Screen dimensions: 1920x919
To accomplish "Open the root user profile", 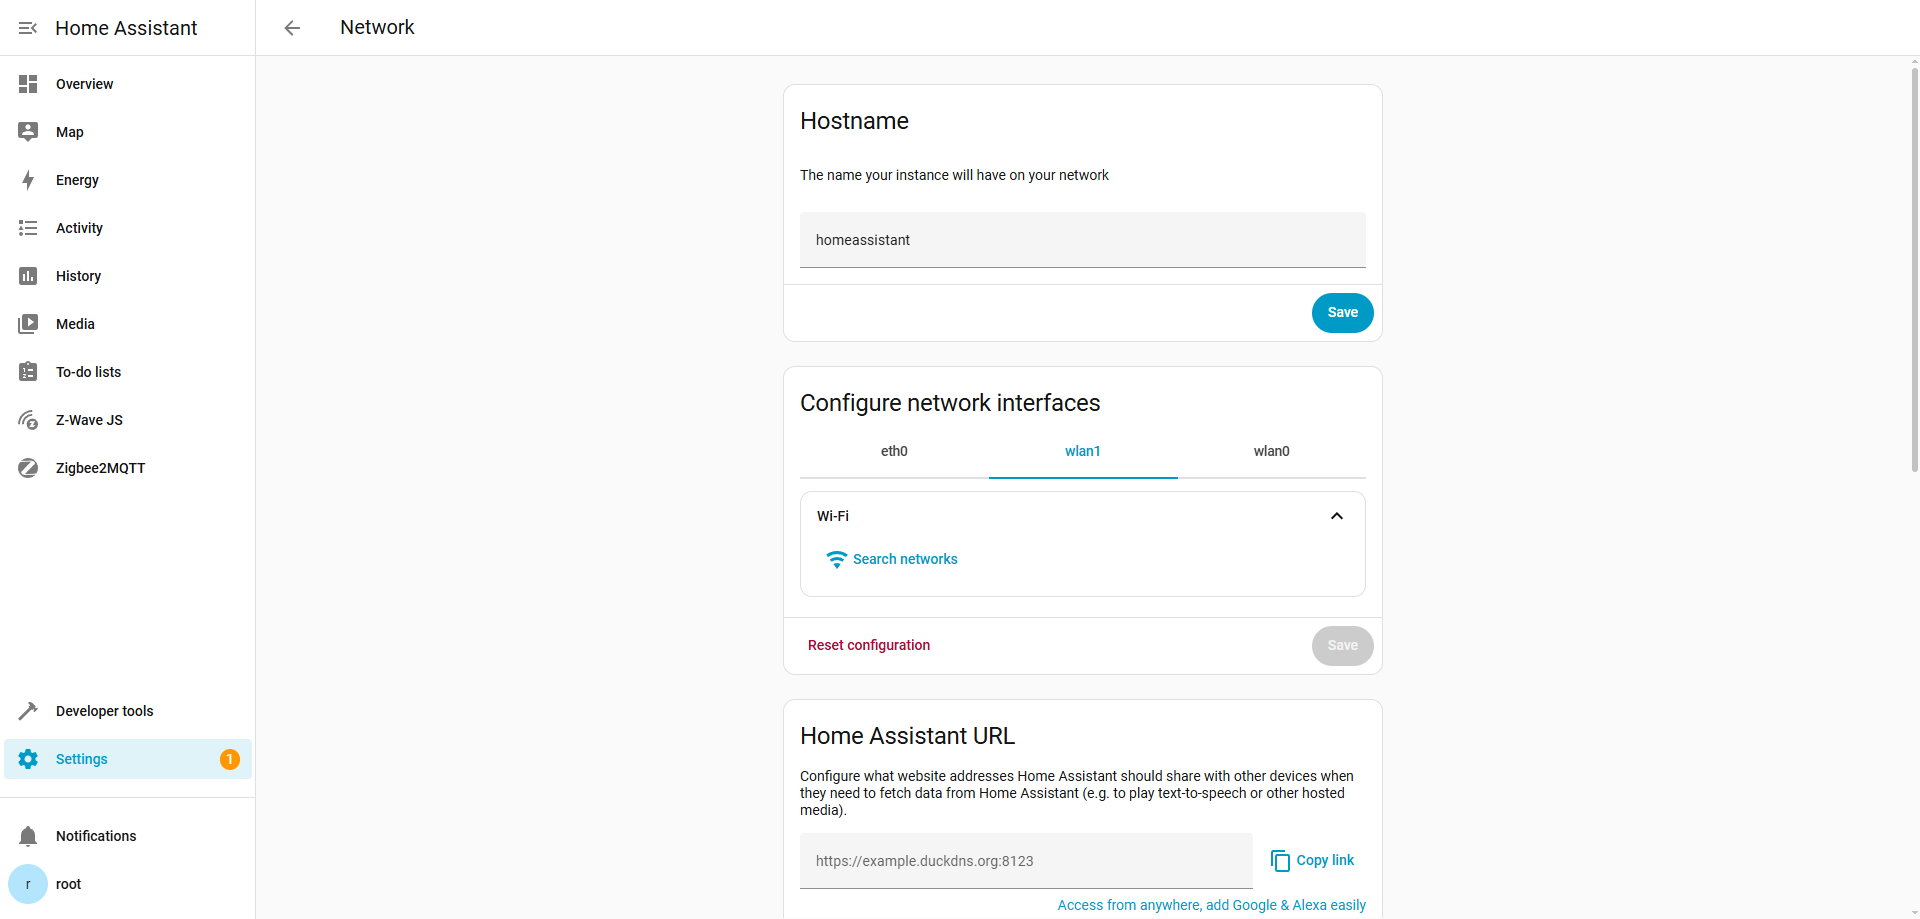I will pos(68,884).
